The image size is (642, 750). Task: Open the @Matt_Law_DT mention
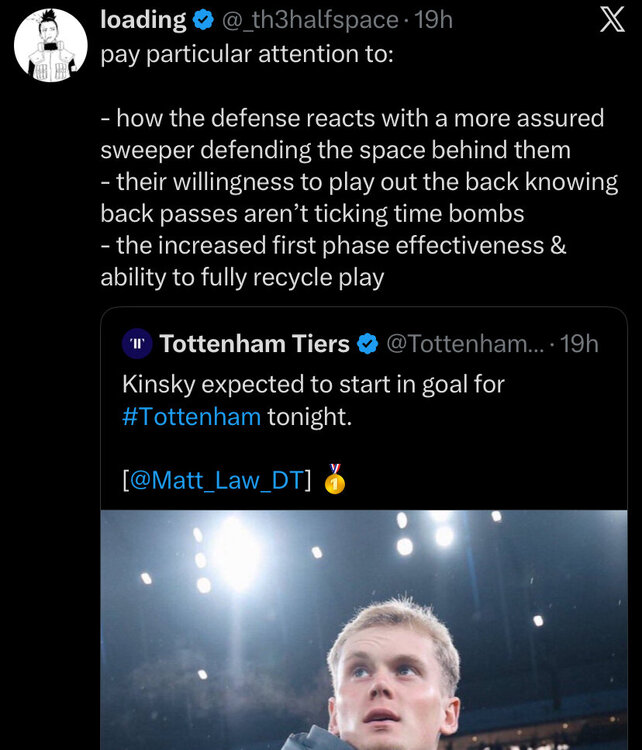[x=217, y=480]
